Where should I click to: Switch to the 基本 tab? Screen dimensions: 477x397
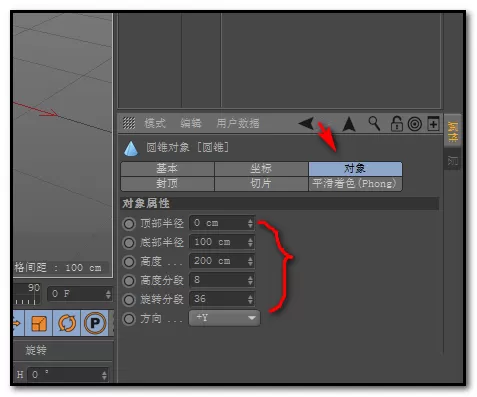[167, 169]
